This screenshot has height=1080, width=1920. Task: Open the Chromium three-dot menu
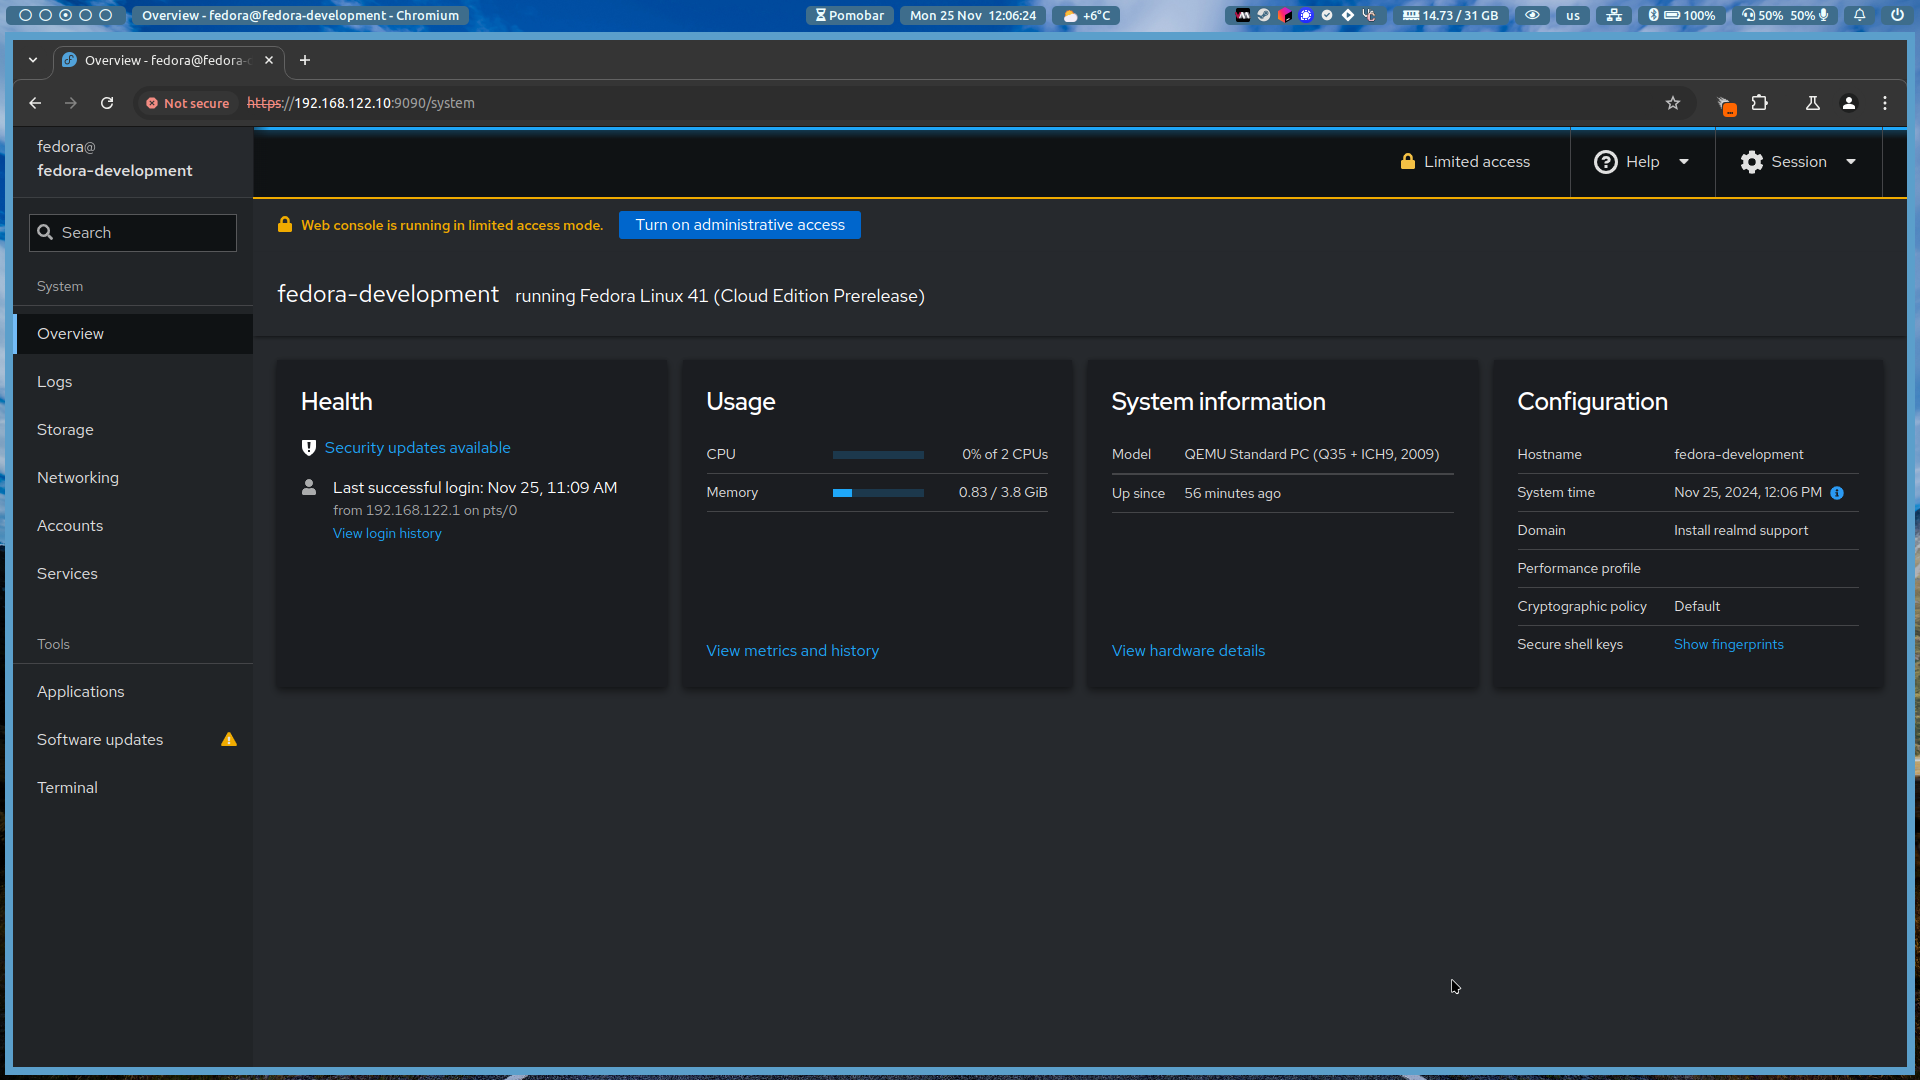tap(1885, 103)
